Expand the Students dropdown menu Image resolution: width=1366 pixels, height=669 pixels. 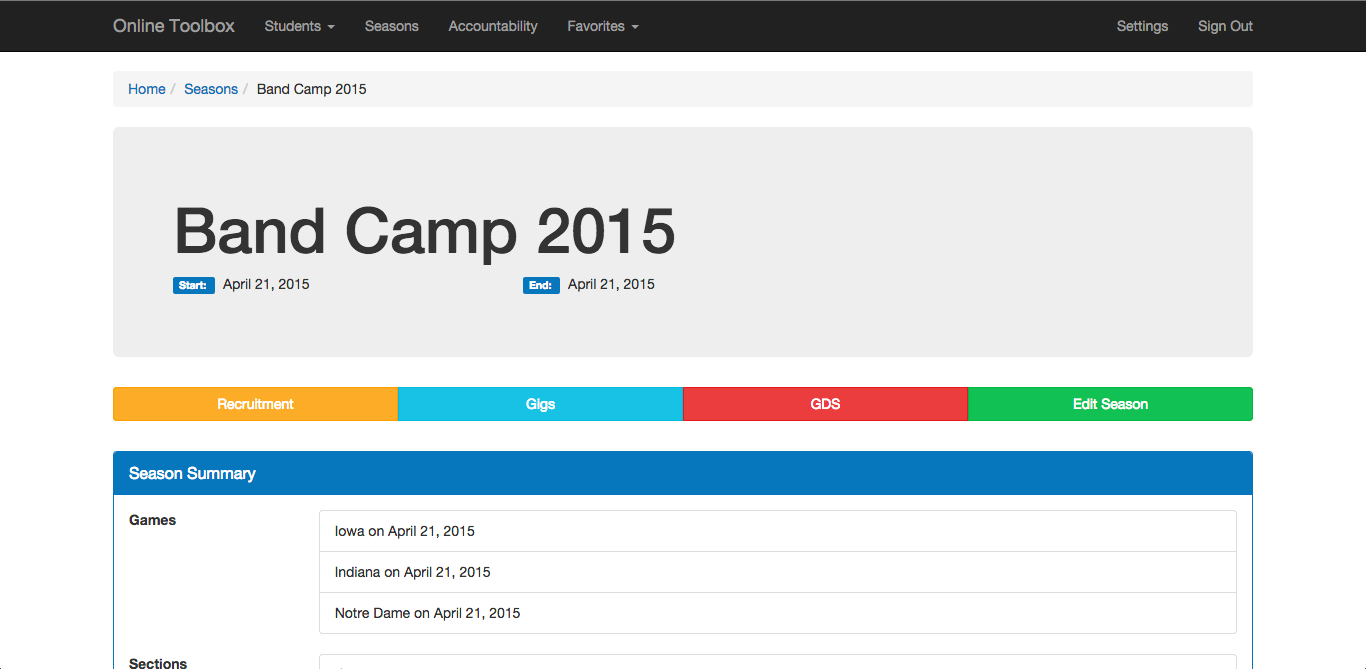(x=299, y=26)
